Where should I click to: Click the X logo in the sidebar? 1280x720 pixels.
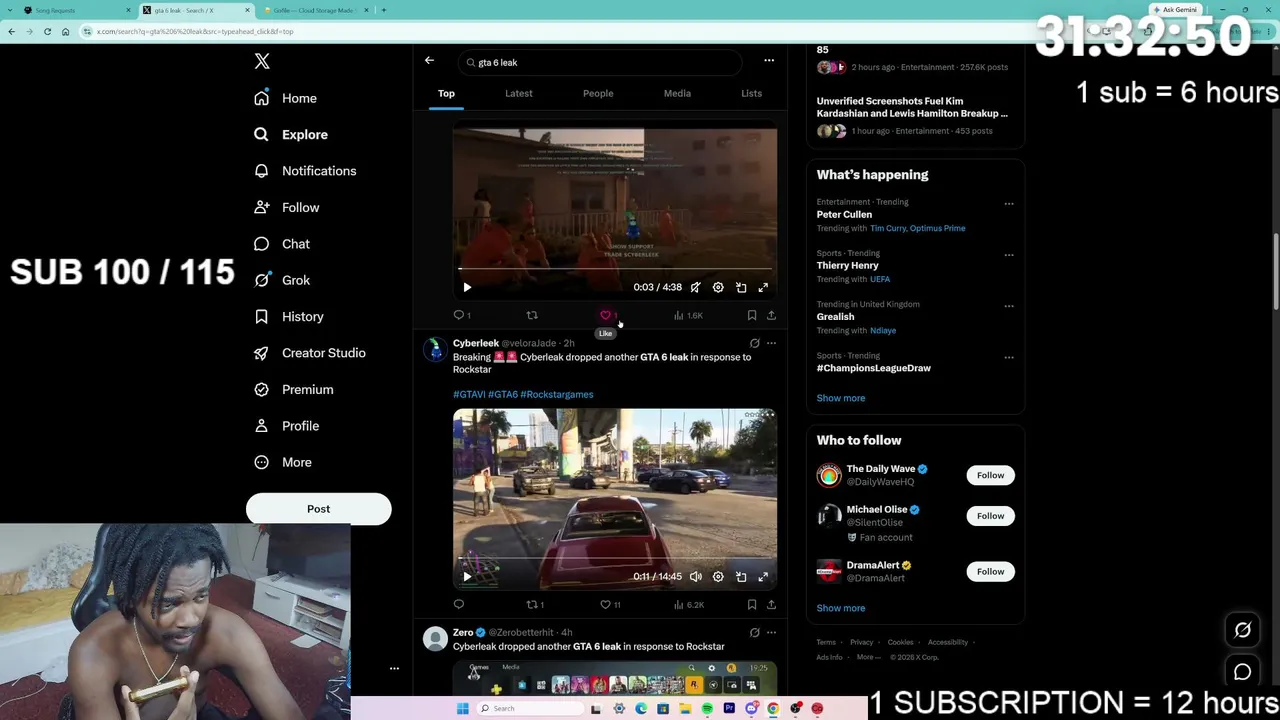tap(262, 61)
